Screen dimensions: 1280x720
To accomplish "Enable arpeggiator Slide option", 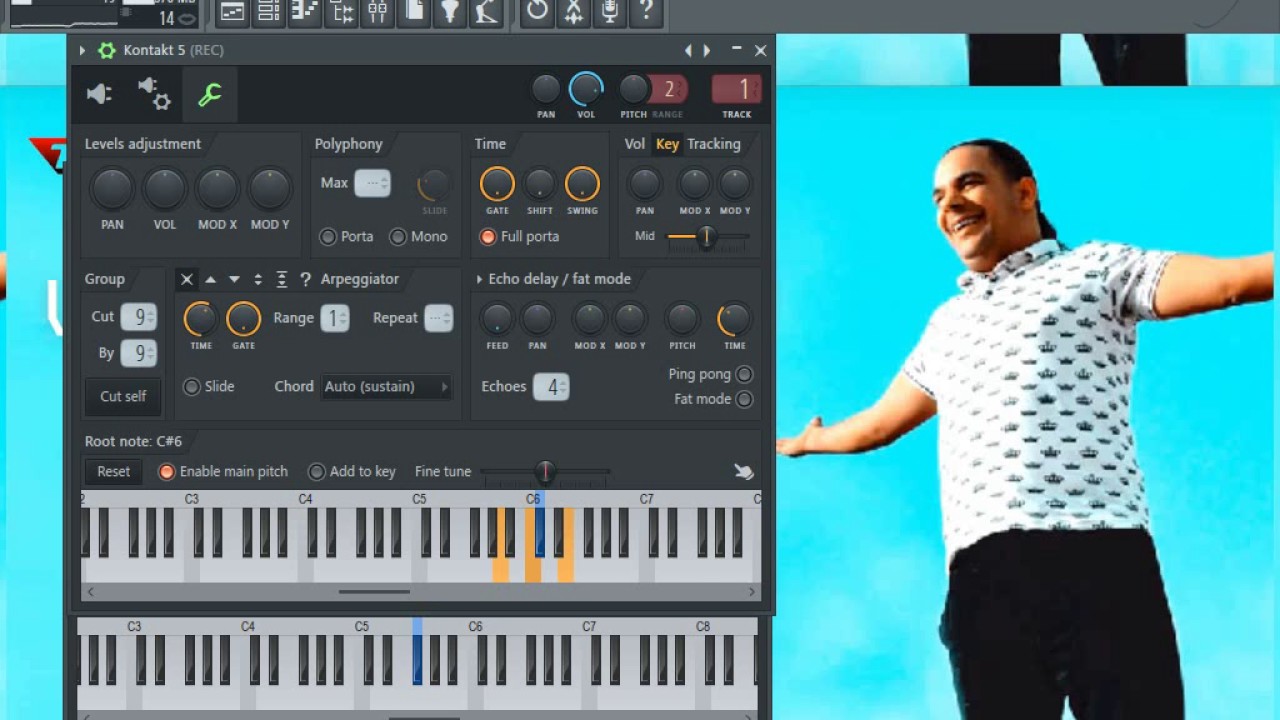I will pos(209,387).
